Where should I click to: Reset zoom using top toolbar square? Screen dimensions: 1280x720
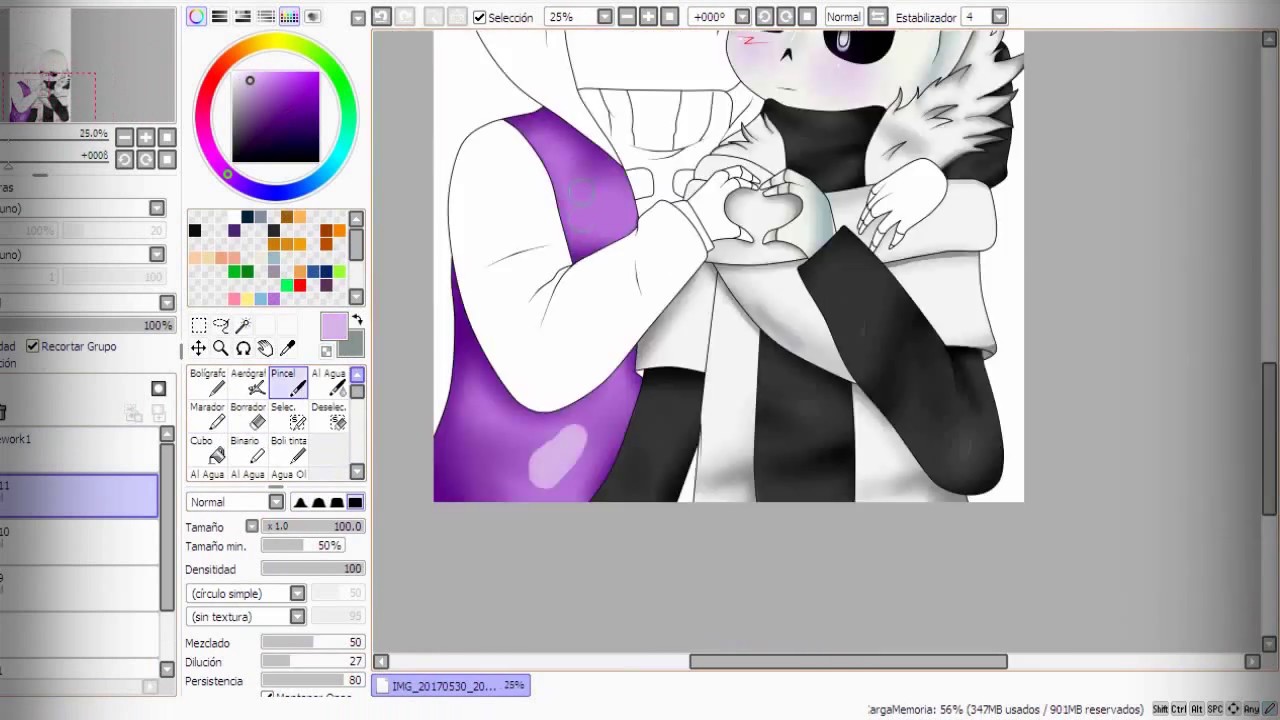coord(670,17)
